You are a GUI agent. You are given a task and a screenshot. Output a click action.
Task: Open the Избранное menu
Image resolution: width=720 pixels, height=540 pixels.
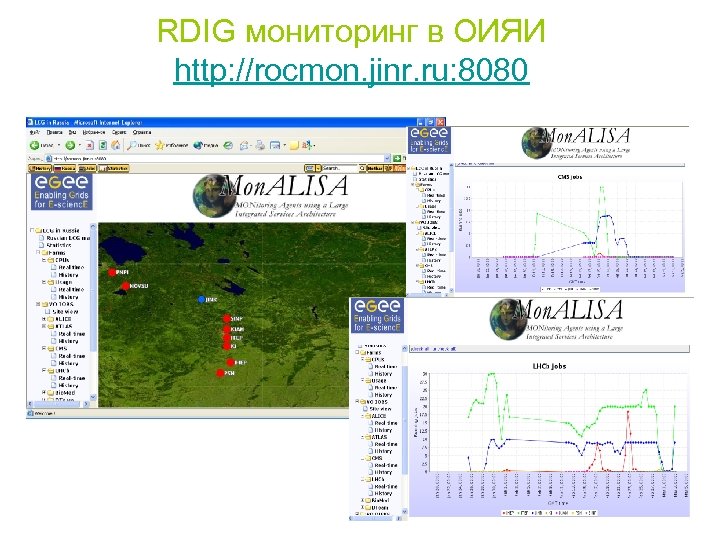(x=94, y=132)
